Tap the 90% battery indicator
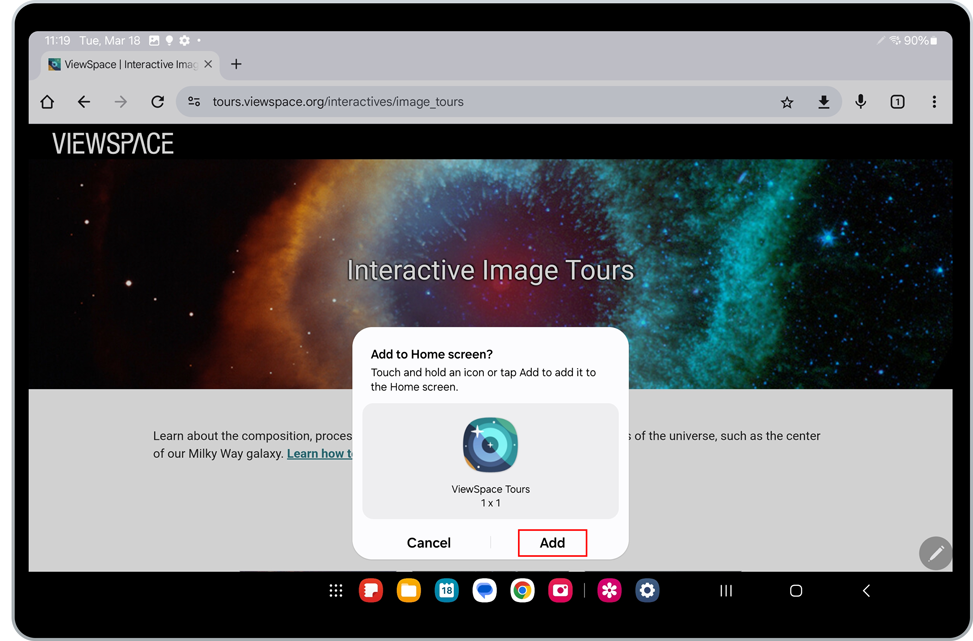Viewport: 973px width, 641px height. pos(920,40)
